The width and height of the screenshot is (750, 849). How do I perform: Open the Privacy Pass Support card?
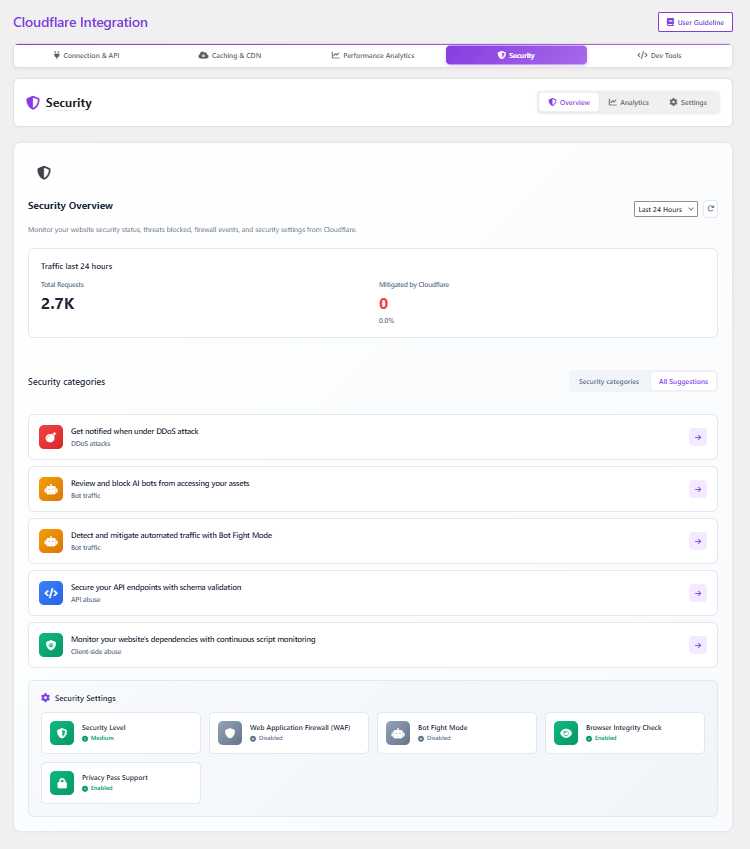click(x=121, y=783)
